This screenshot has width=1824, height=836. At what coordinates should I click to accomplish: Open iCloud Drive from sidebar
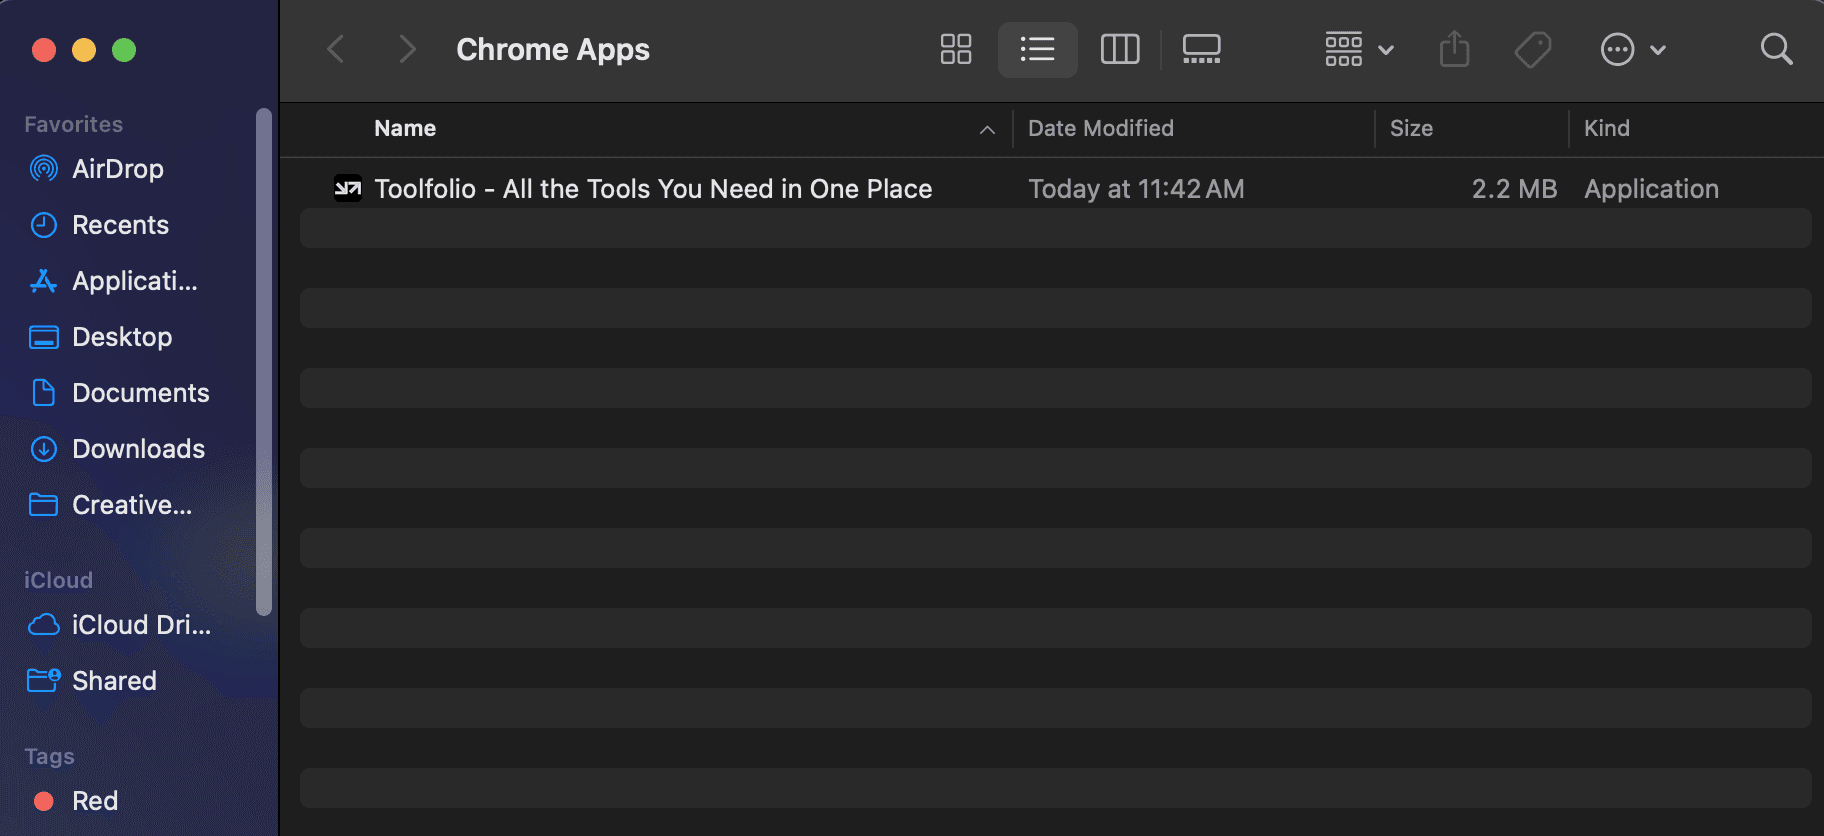click(x=141, y=625)
